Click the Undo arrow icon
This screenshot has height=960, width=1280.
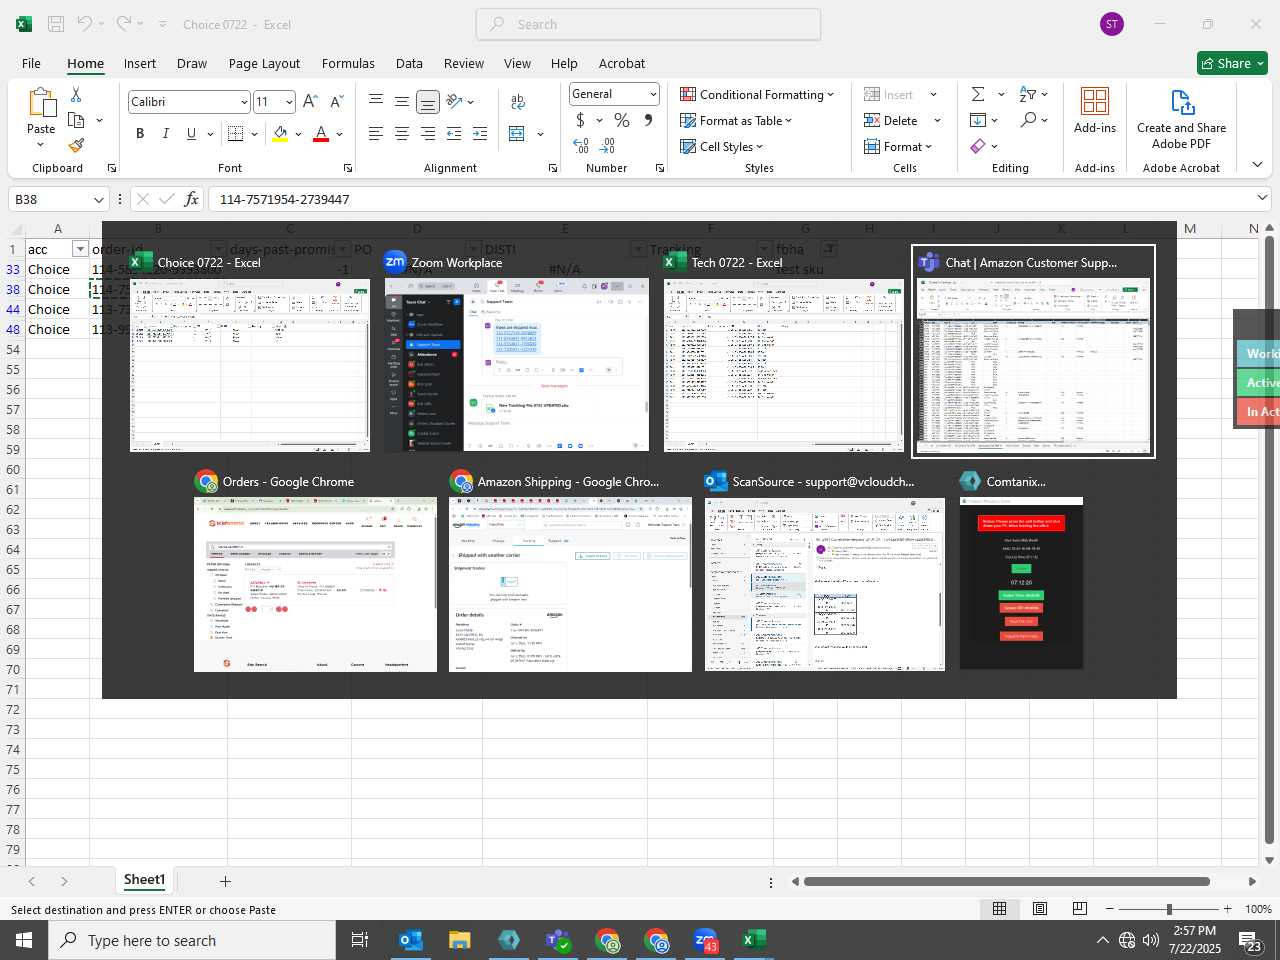pos(85,24)
